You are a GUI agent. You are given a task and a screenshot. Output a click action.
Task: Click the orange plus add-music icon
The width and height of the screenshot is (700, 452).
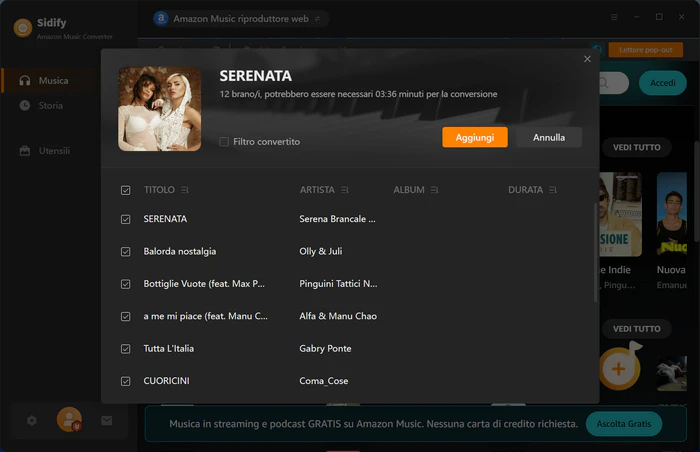[619, 368]
